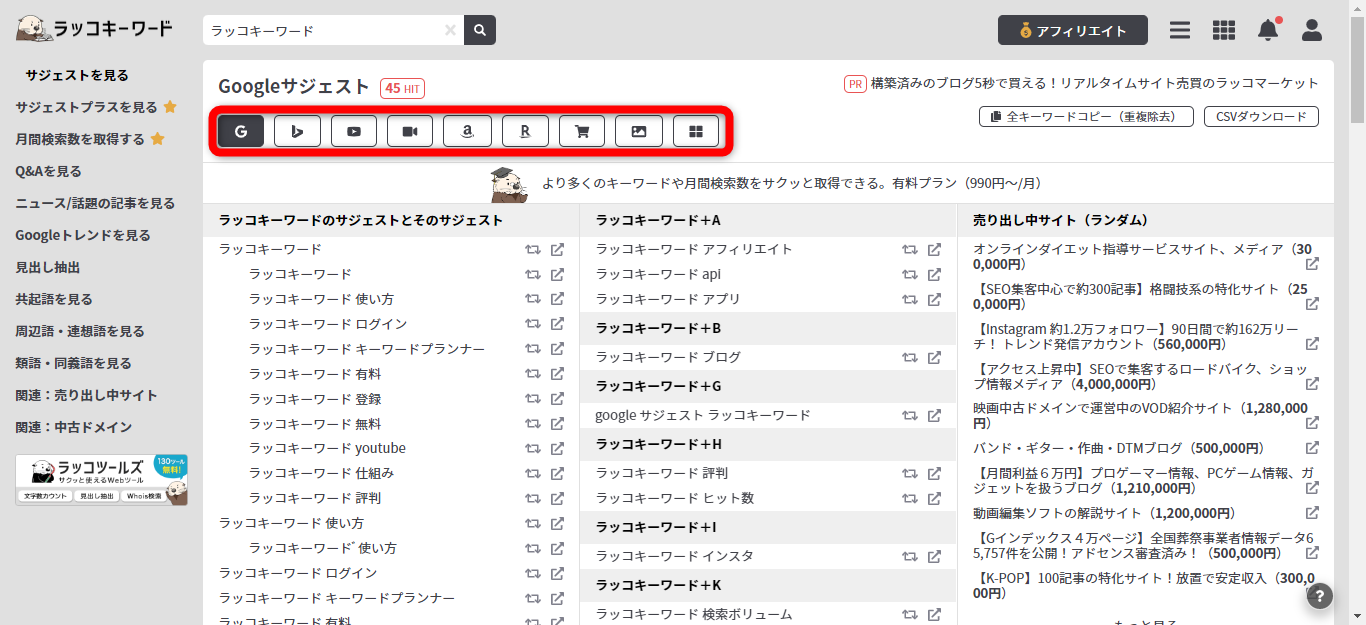Image resolution: width=1366 pixels, height=625 pixels.
Task: Click google サジェスト ラッコキーワード suggestion
Action: point(703,415)
